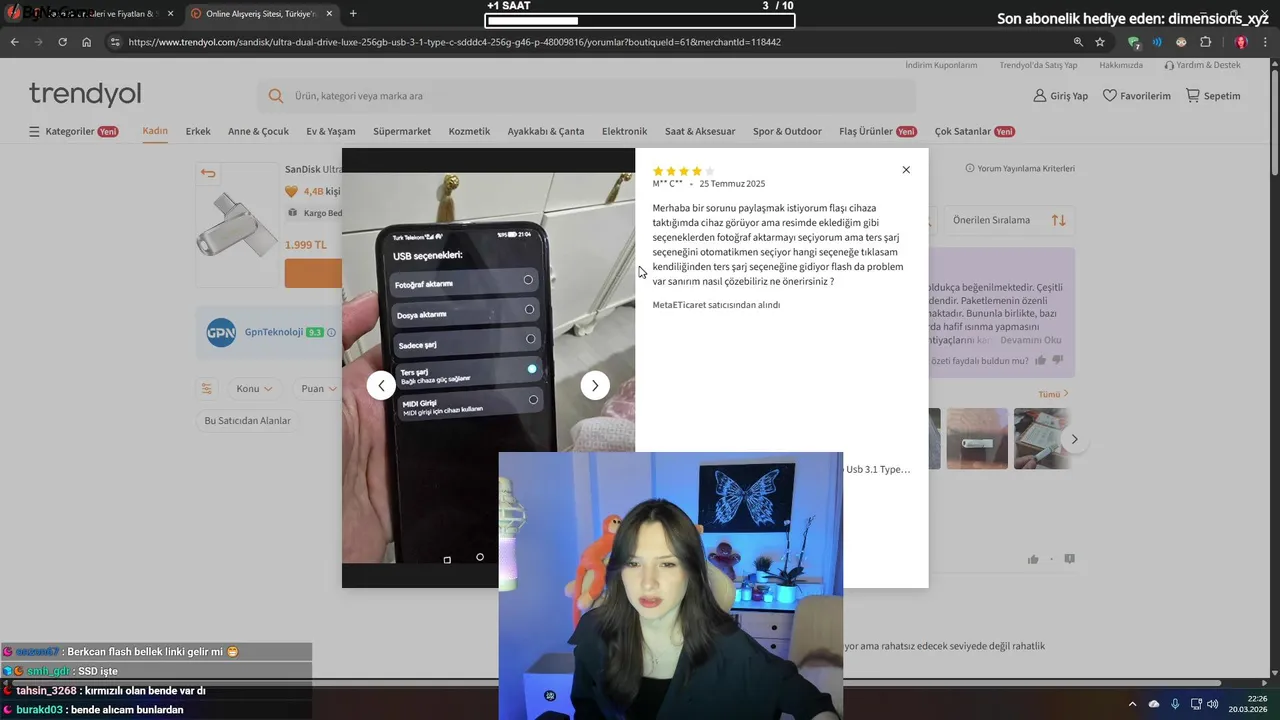Select the Ayakkabı & Çanta tab
This screenshot has height=720, width=1280.
coord(546,131)
